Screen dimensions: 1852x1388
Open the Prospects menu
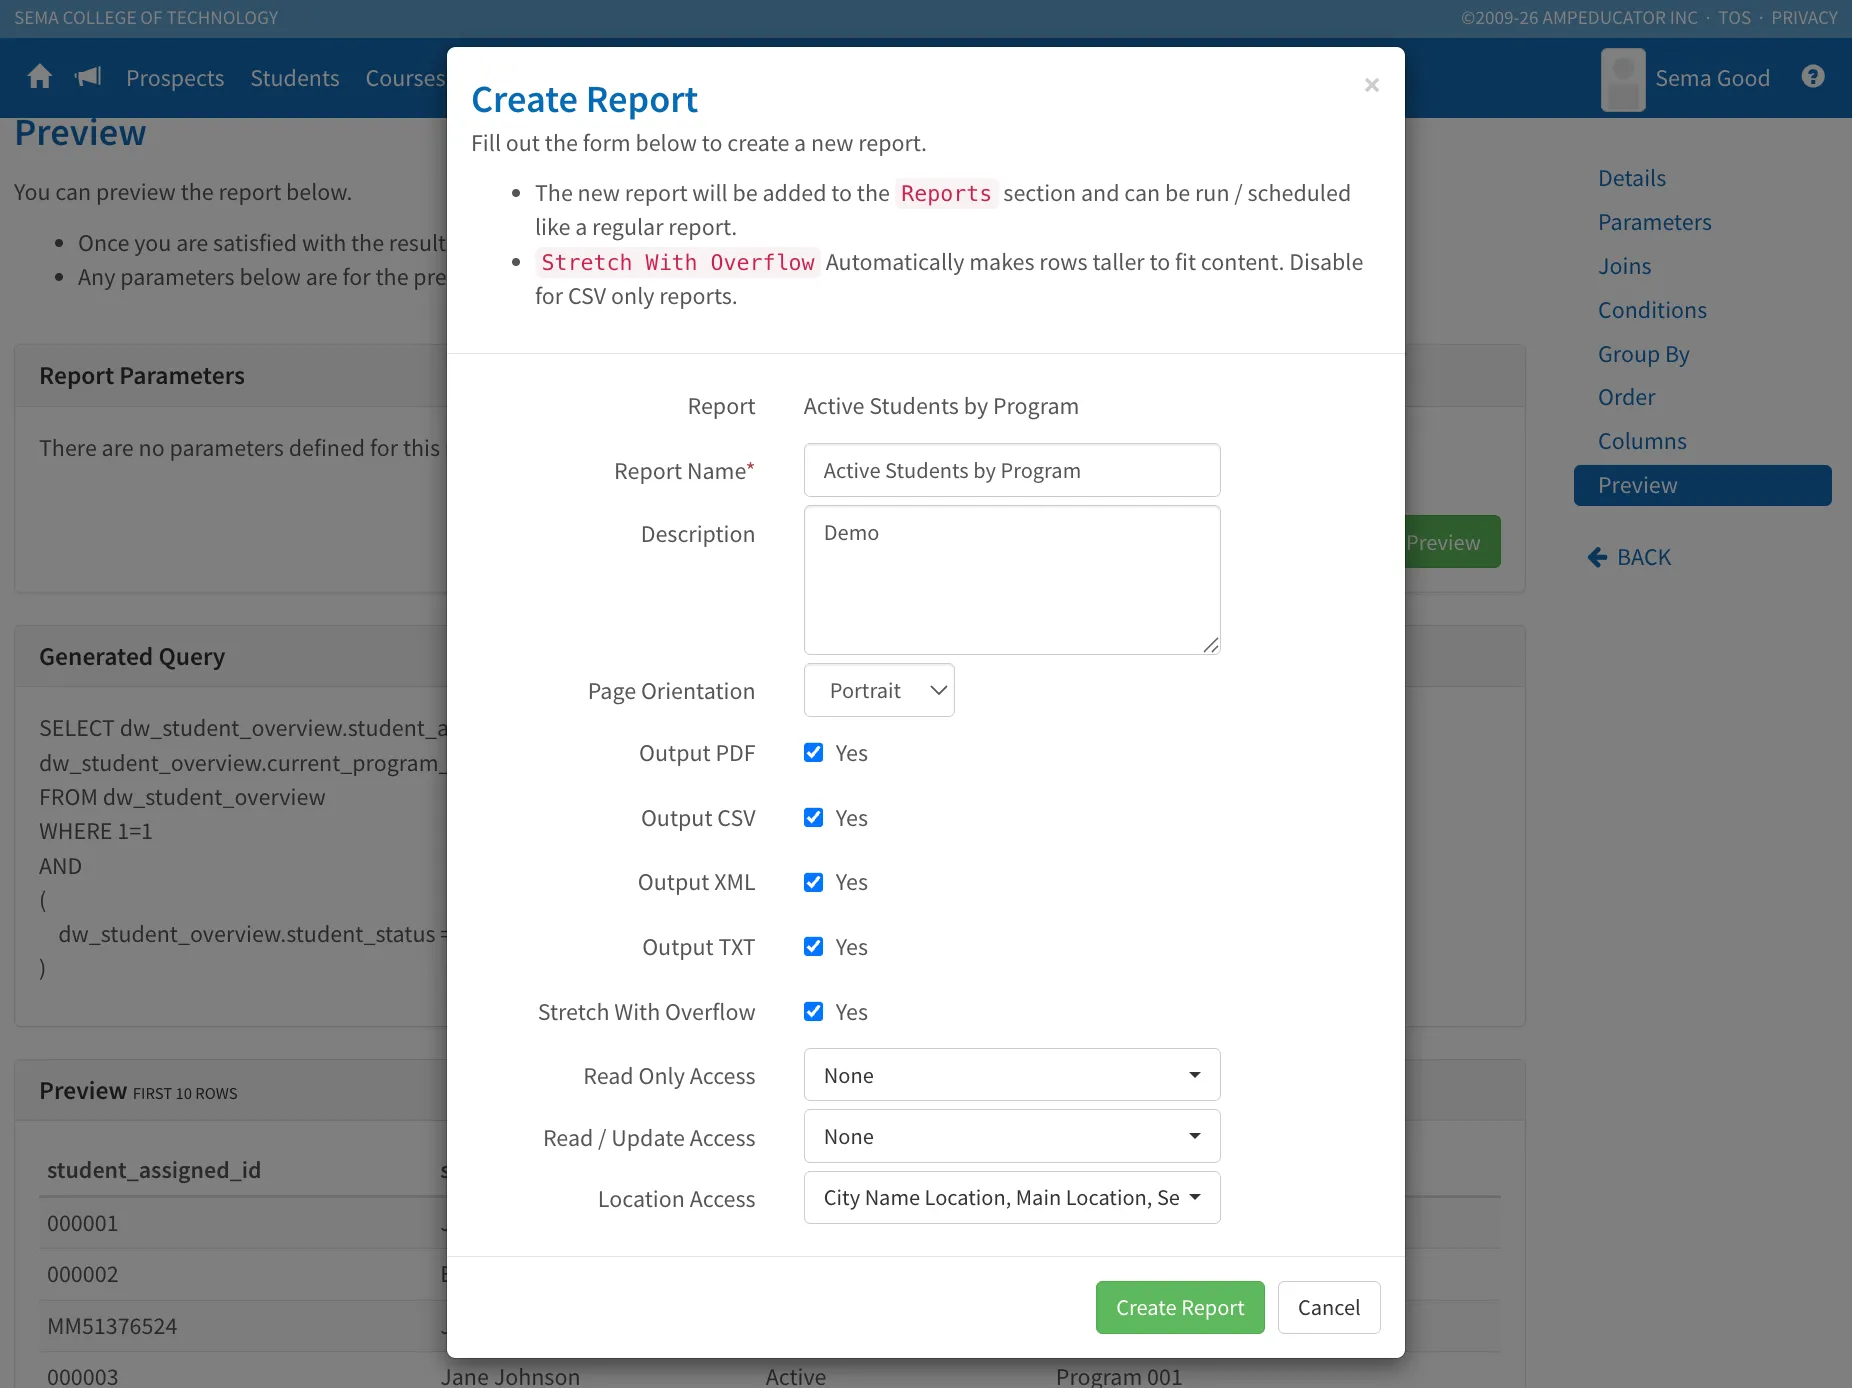point(175,78)
